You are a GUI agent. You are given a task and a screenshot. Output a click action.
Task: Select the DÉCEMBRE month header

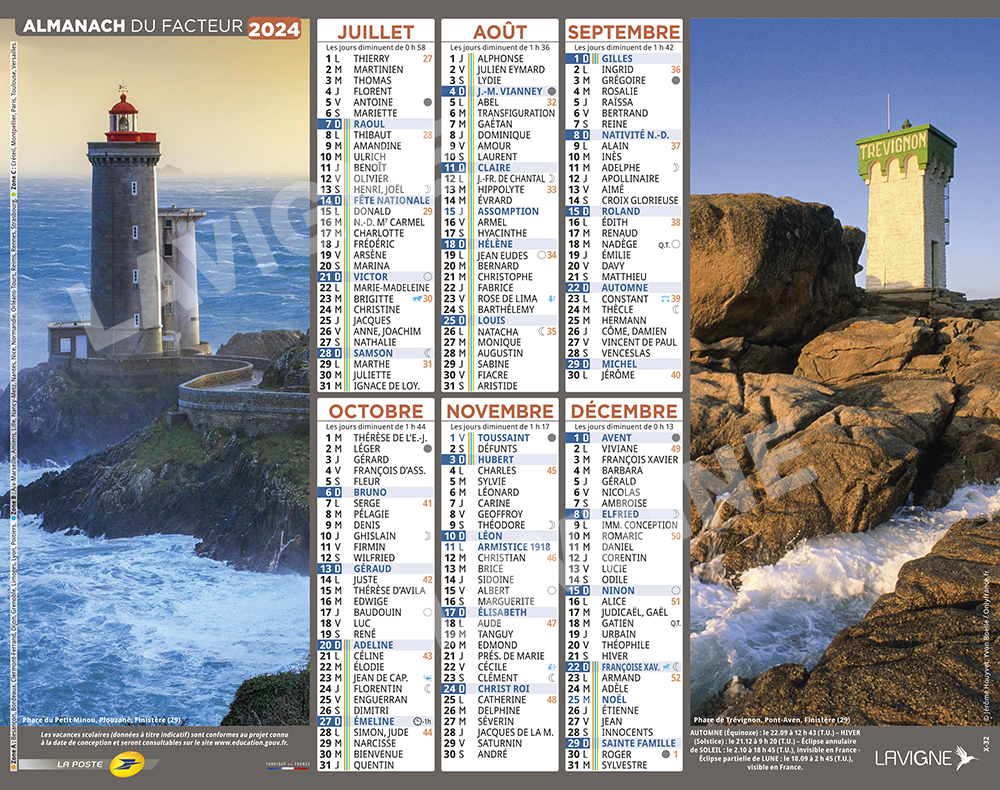(624, 411)
